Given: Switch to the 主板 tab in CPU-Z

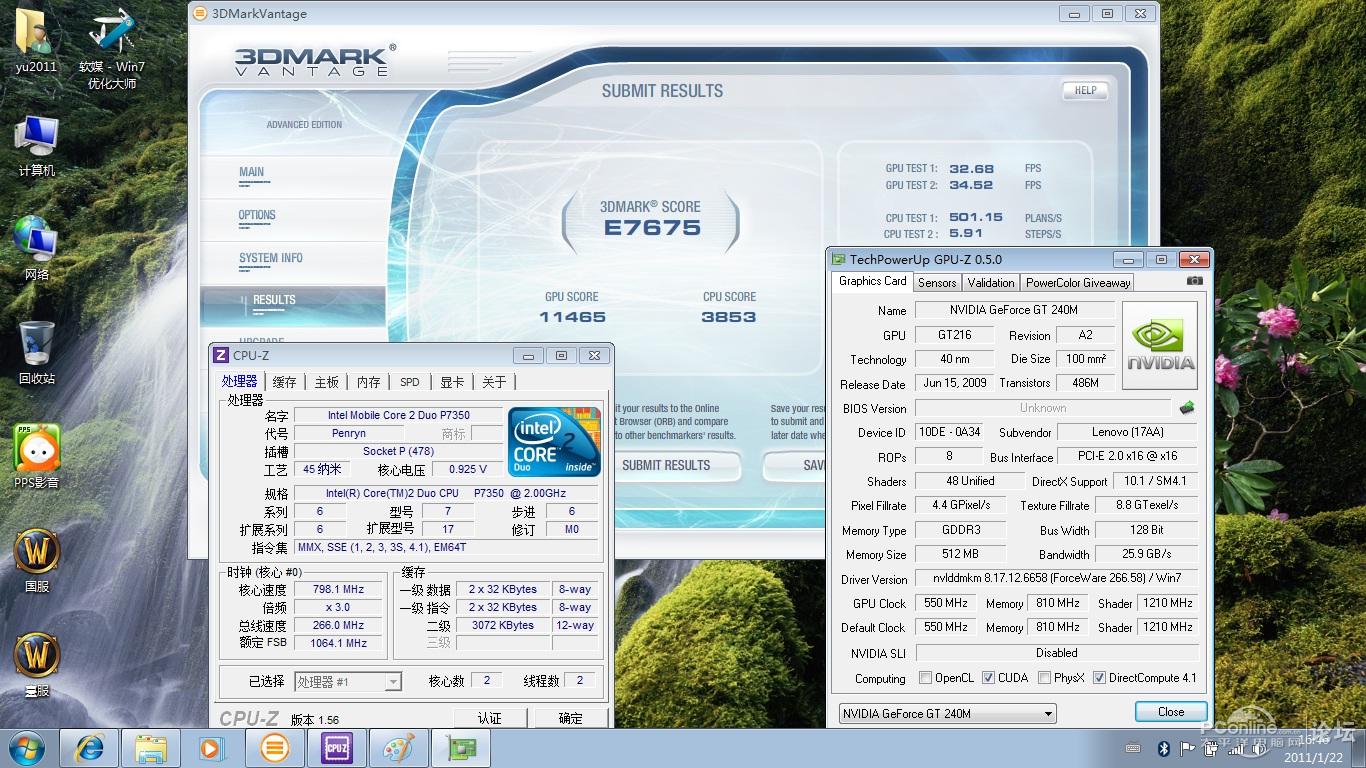Looking at the screenshot, I should coord(327,382).
